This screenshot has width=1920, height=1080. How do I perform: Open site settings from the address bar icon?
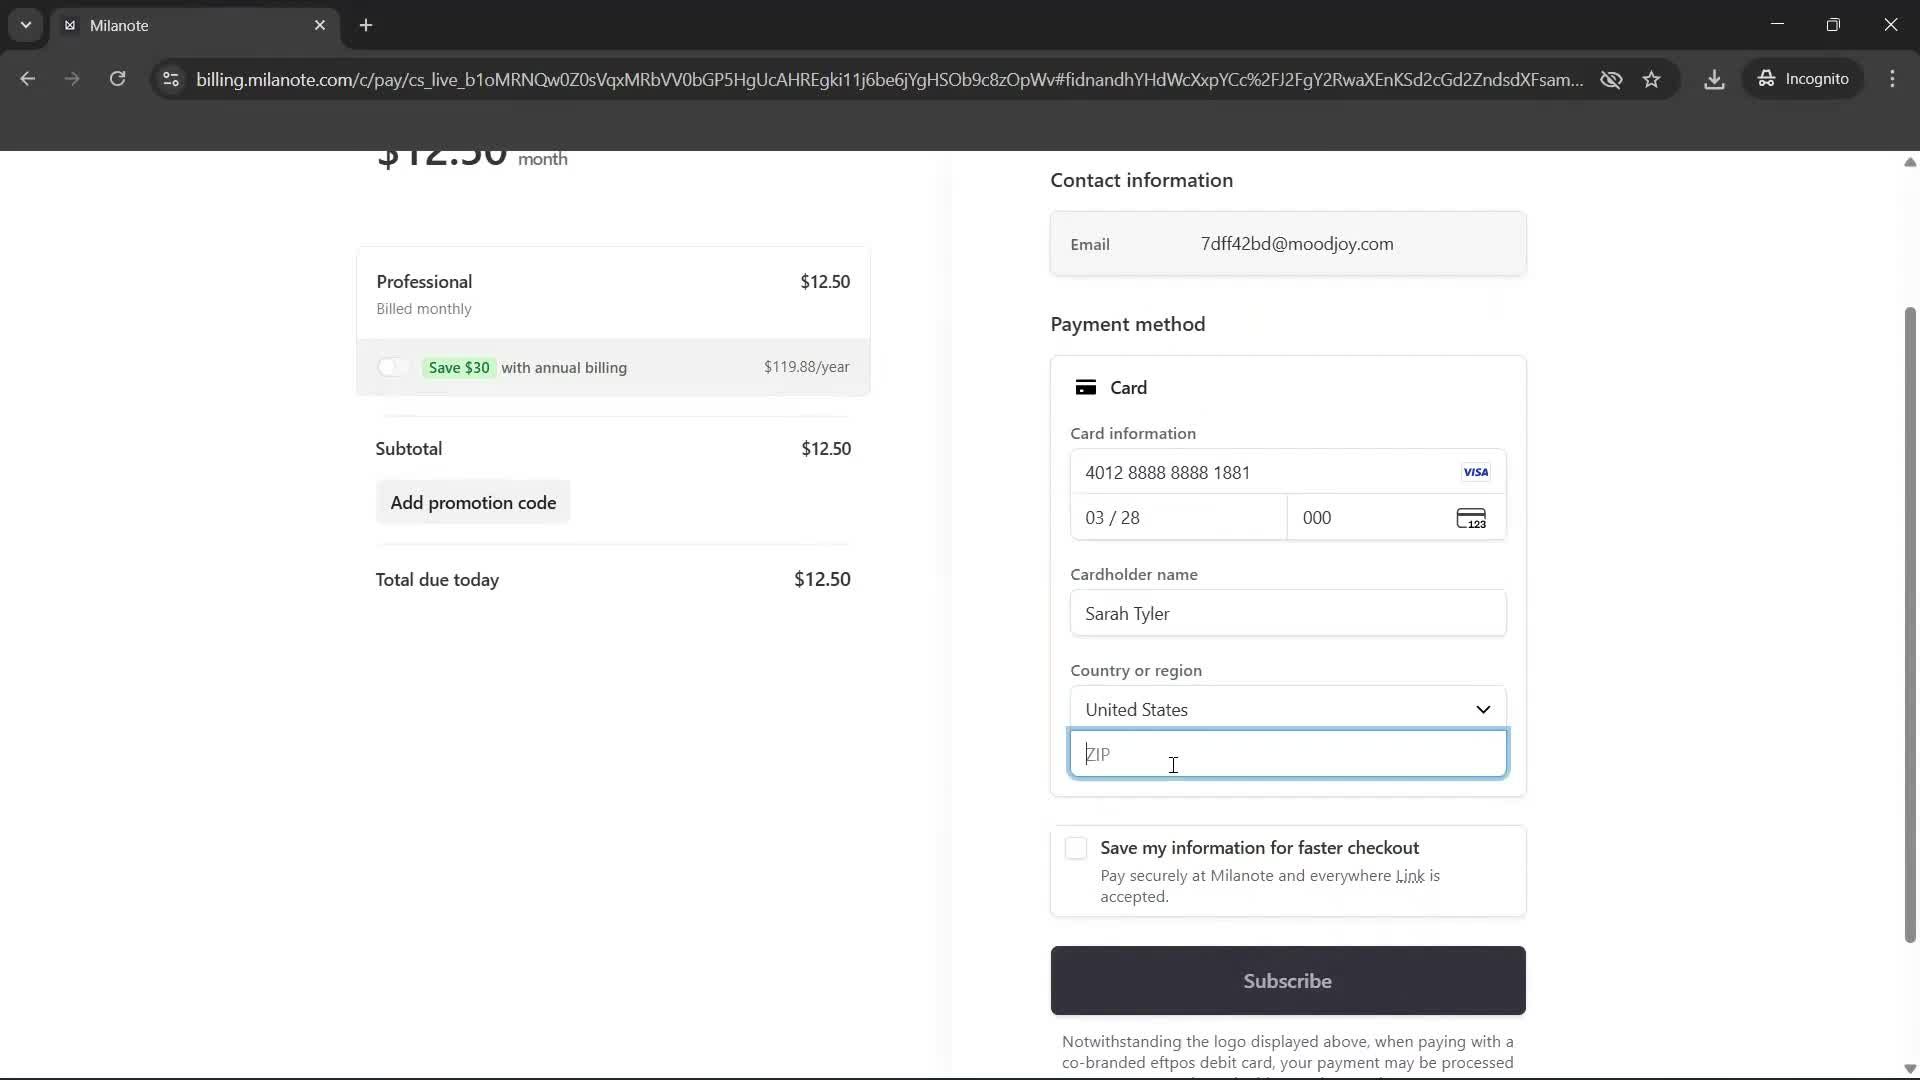coord(170,79)
